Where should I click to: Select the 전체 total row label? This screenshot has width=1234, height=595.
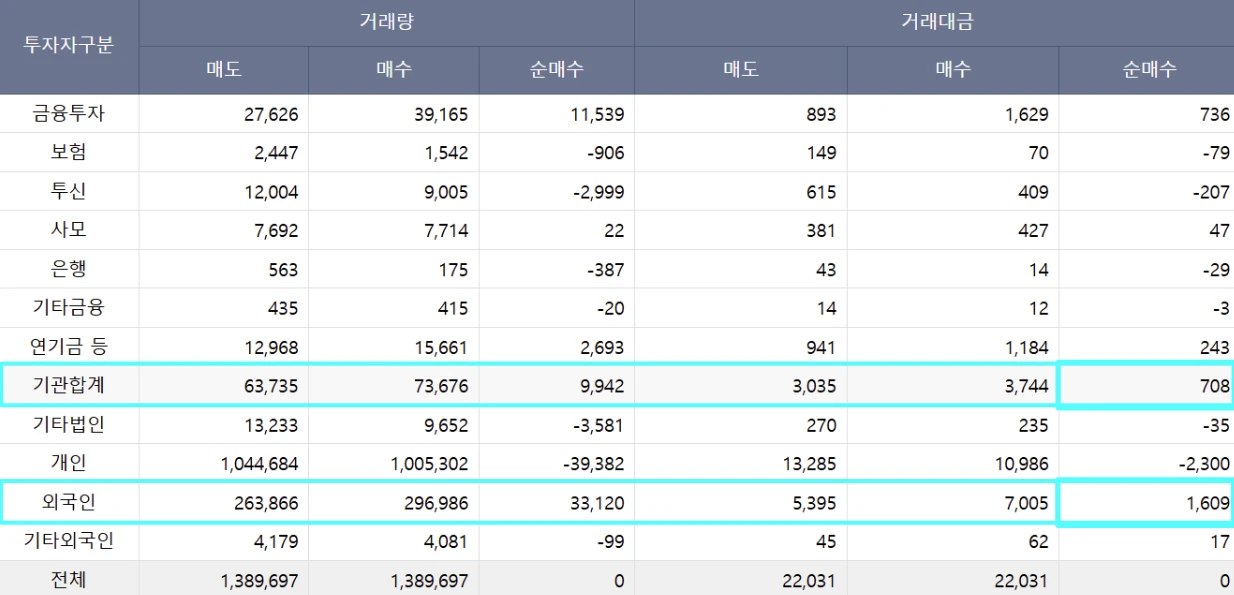pyautogui.click(x=69, y=580)
